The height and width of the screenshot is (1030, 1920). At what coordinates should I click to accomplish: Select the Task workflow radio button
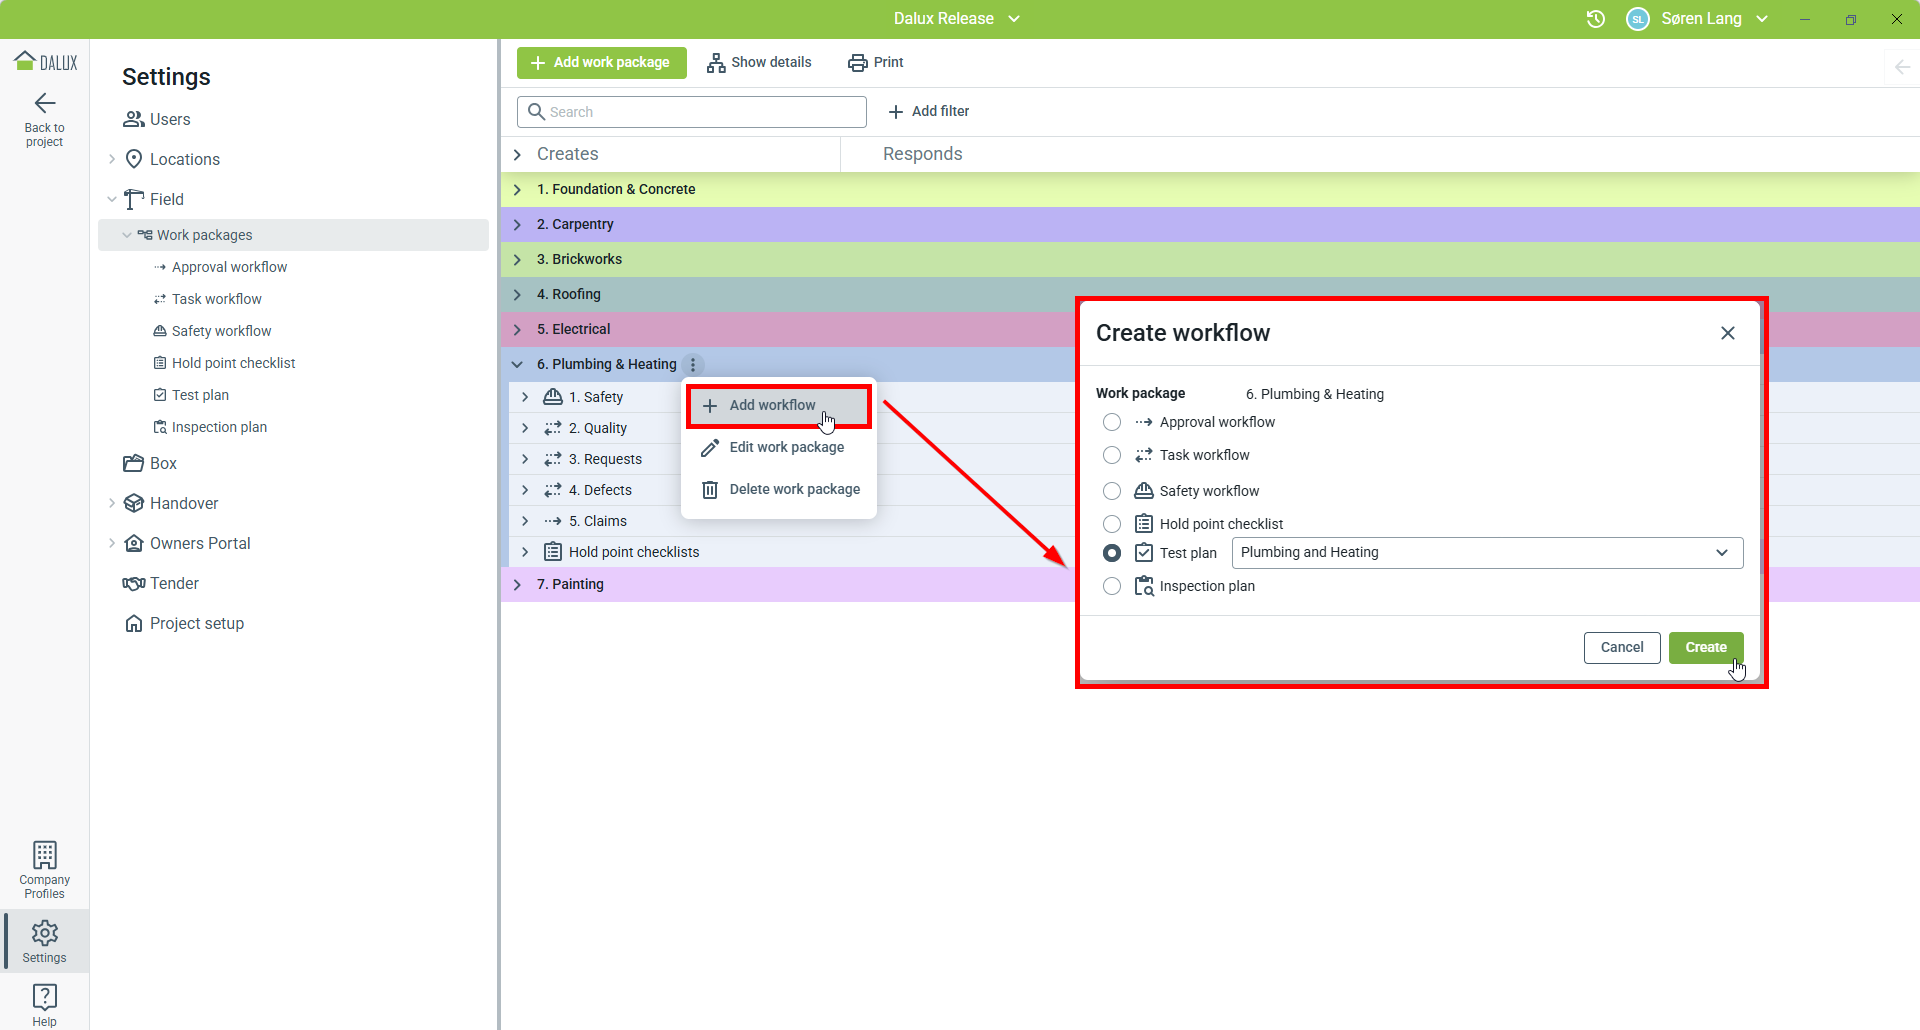1112,455
